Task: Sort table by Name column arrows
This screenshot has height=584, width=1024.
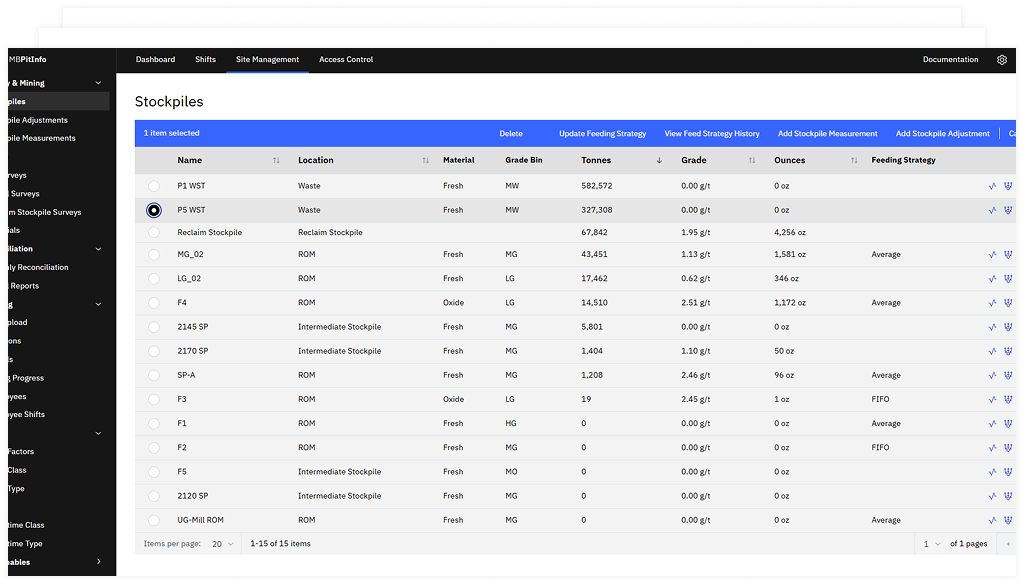Action: [x=276, y=160]
